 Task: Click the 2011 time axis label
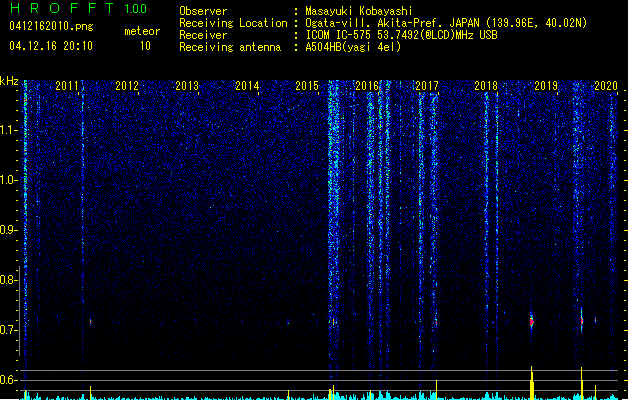[x=67, y=86]
